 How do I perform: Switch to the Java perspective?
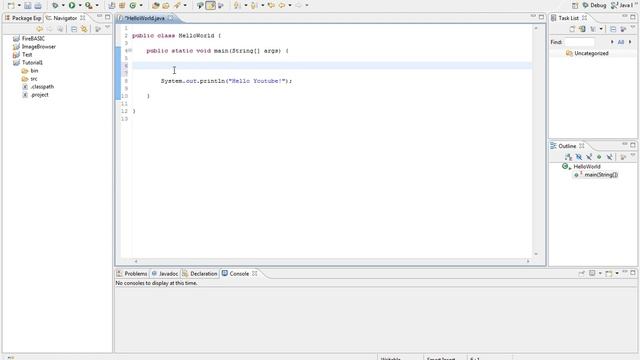coord(623,5)
